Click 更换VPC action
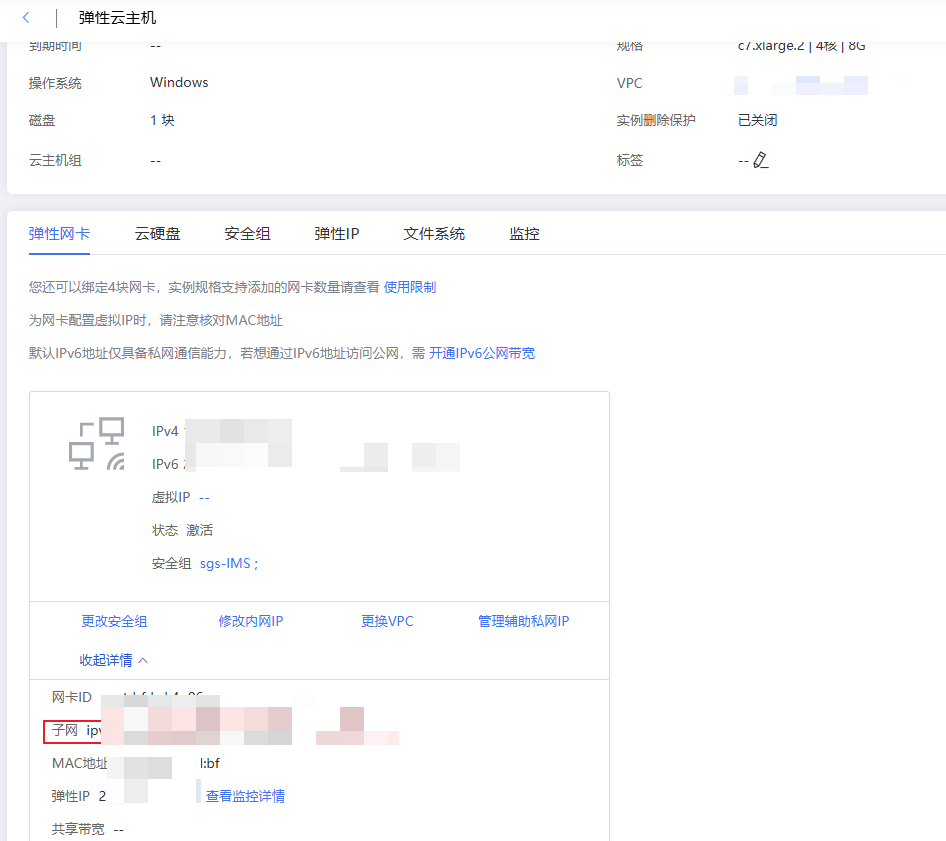Viewport: 946px width, 841px height. coord(387,621)
